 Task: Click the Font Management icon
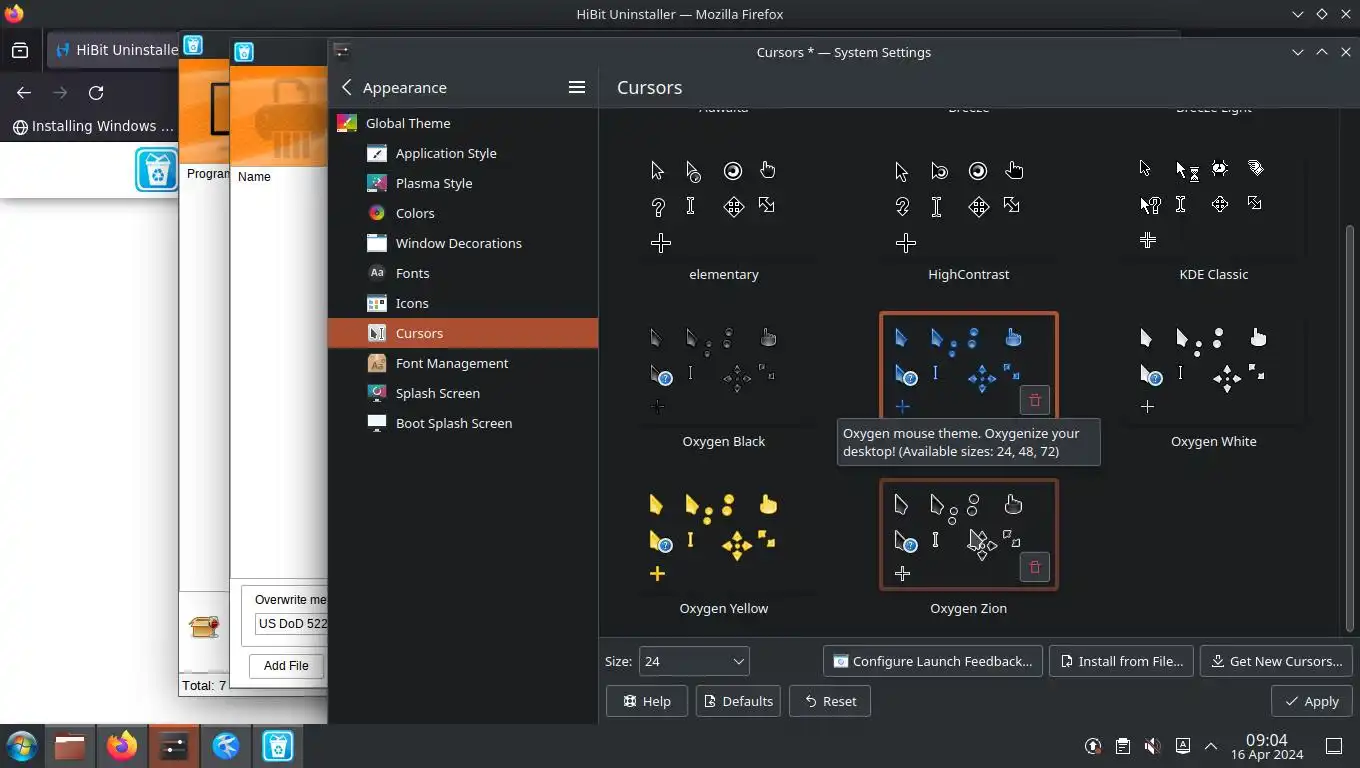377,363
